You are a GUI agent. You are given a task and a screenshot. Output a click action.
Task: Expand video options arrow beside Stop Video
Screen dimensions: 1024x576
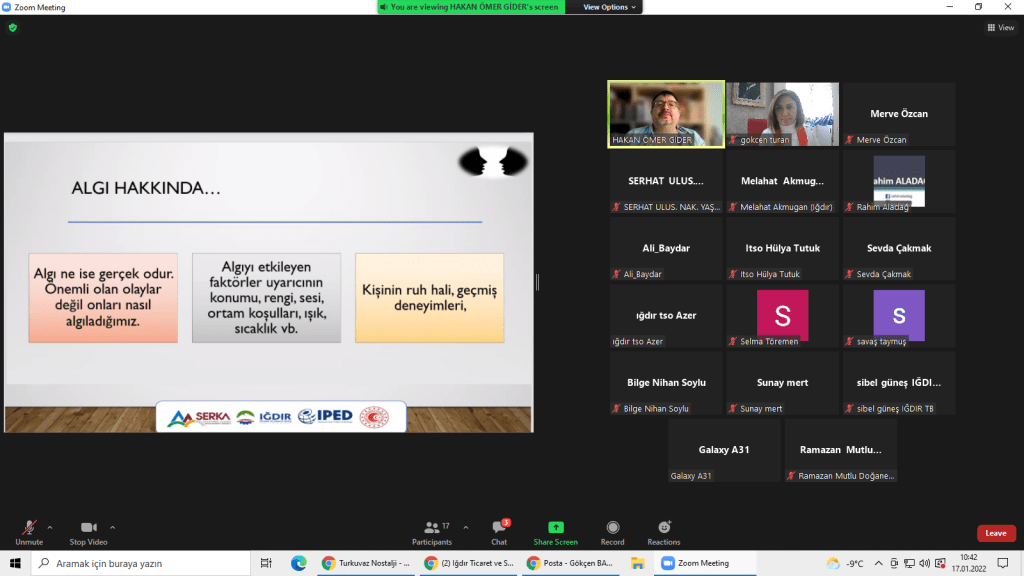(112, 527)
